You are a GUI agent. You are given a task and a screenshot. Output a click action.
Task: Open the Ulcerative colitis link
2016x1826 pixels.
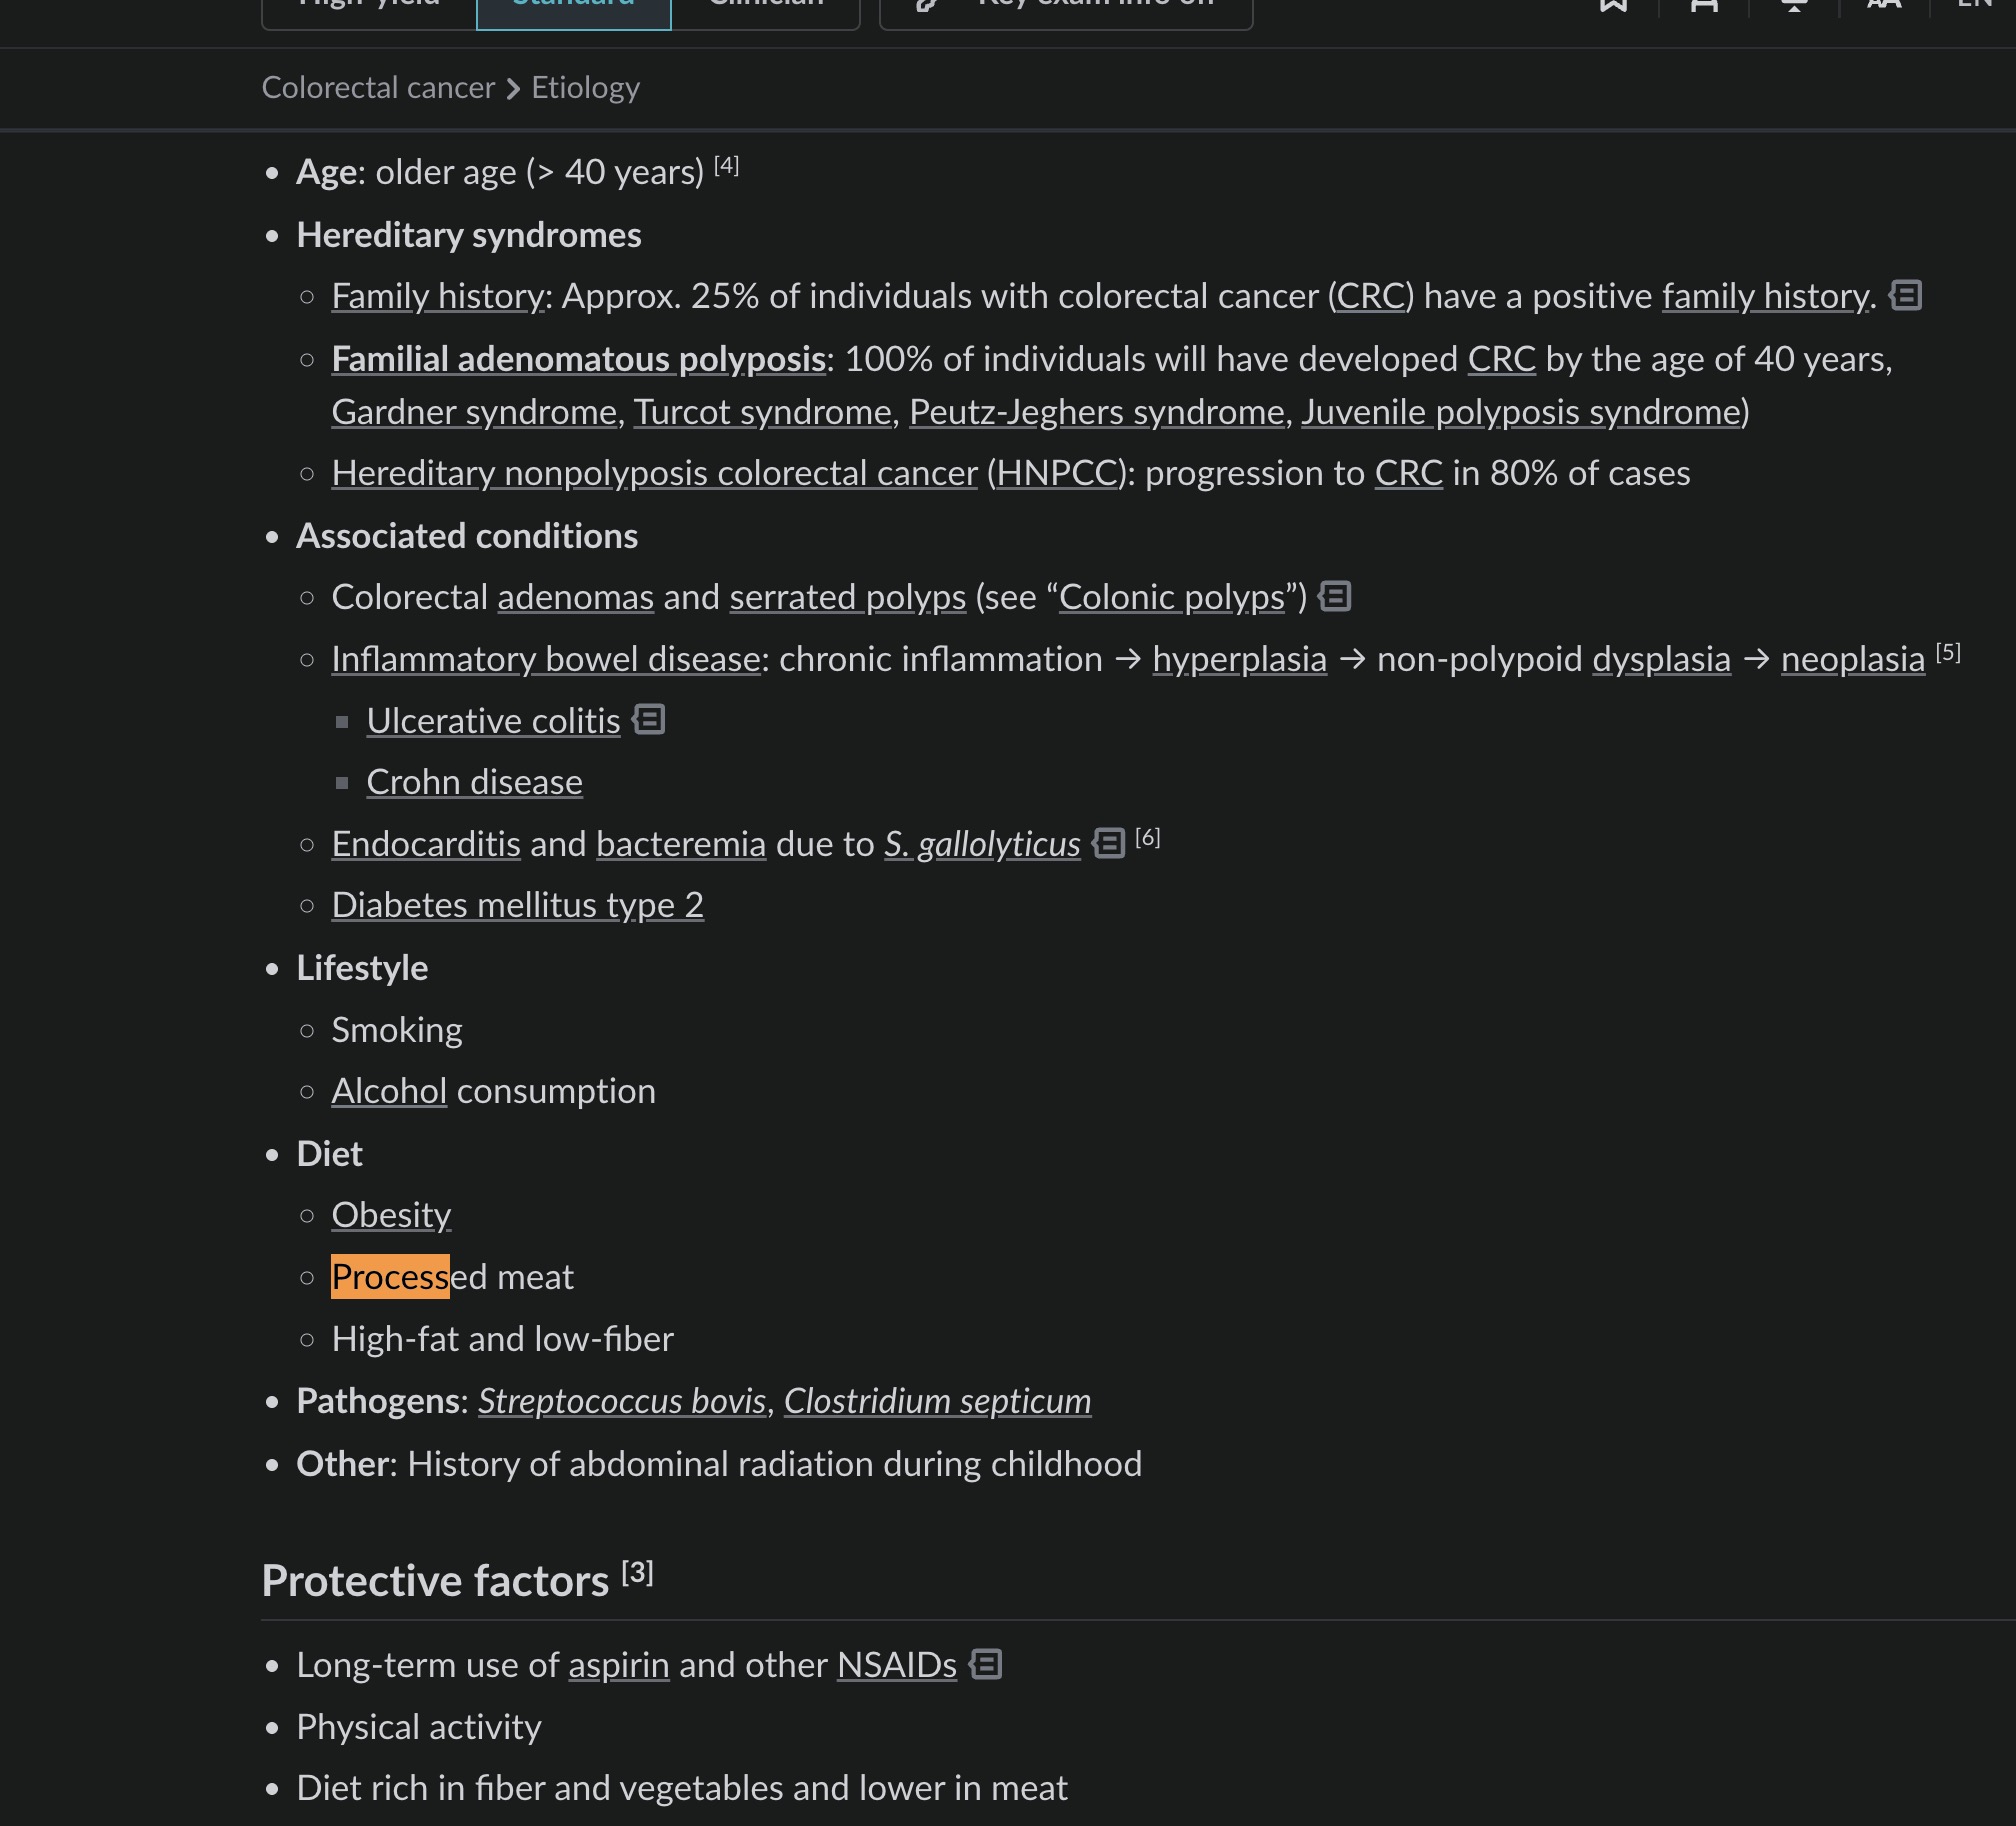point(493,721)
